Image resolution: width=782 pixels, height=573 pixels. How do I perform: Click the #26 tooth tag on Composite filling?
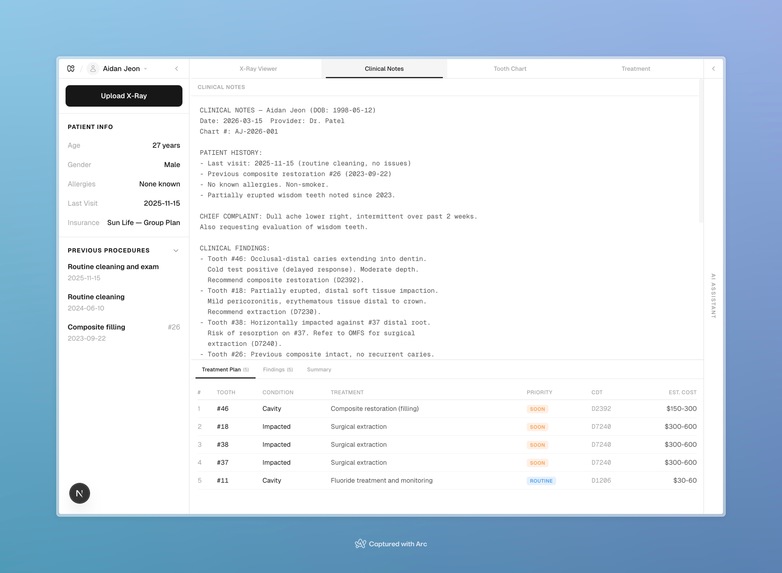tap(174, 327)
